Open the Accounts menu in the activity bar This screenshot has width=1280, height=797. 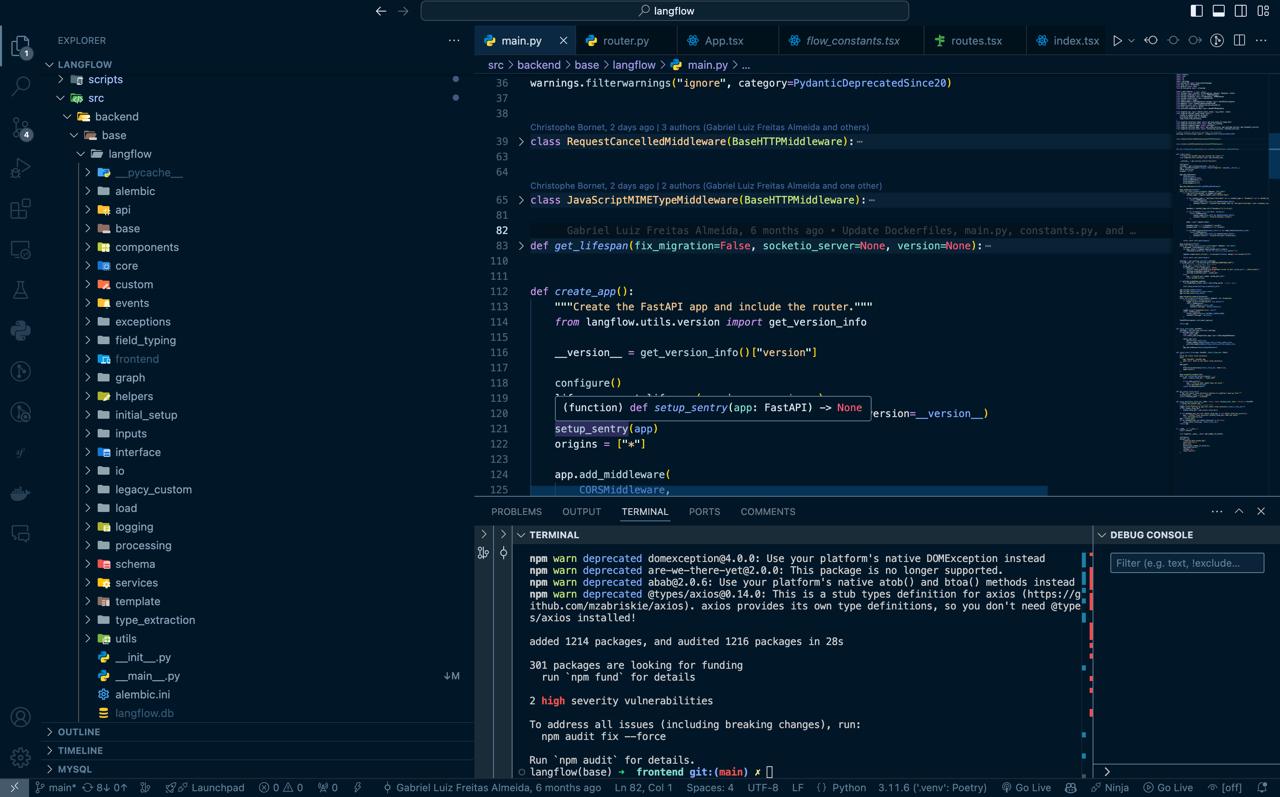point(20,717)
